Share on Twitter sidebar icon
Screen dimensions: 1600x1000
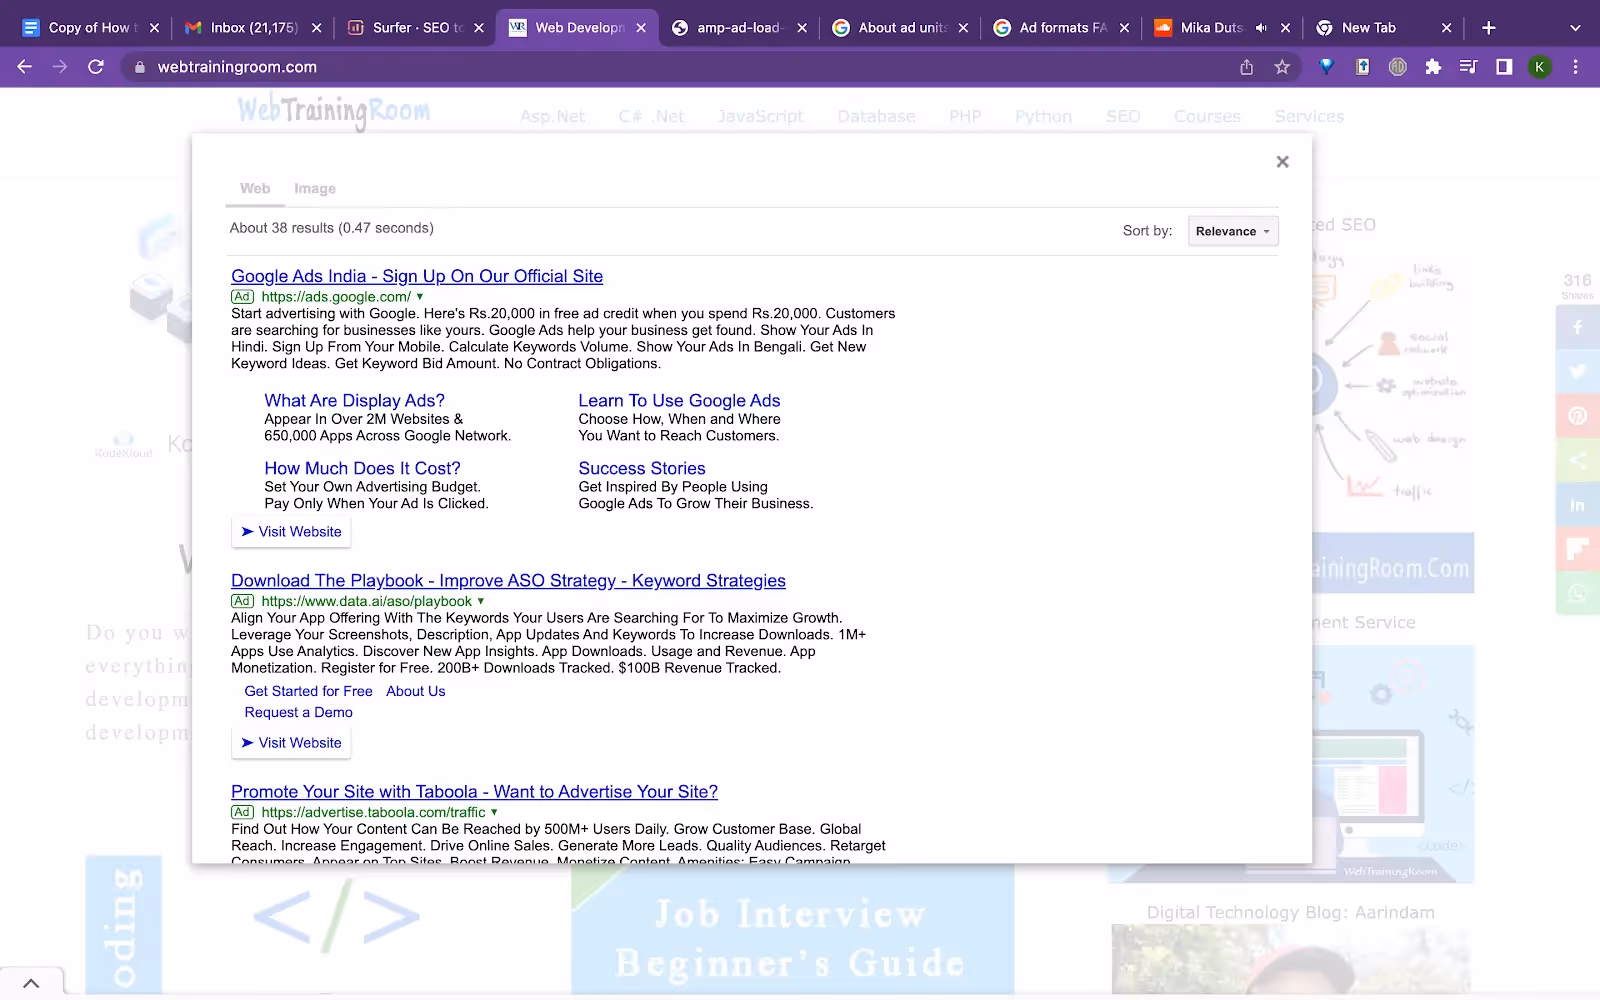[x=1577, y=371]
